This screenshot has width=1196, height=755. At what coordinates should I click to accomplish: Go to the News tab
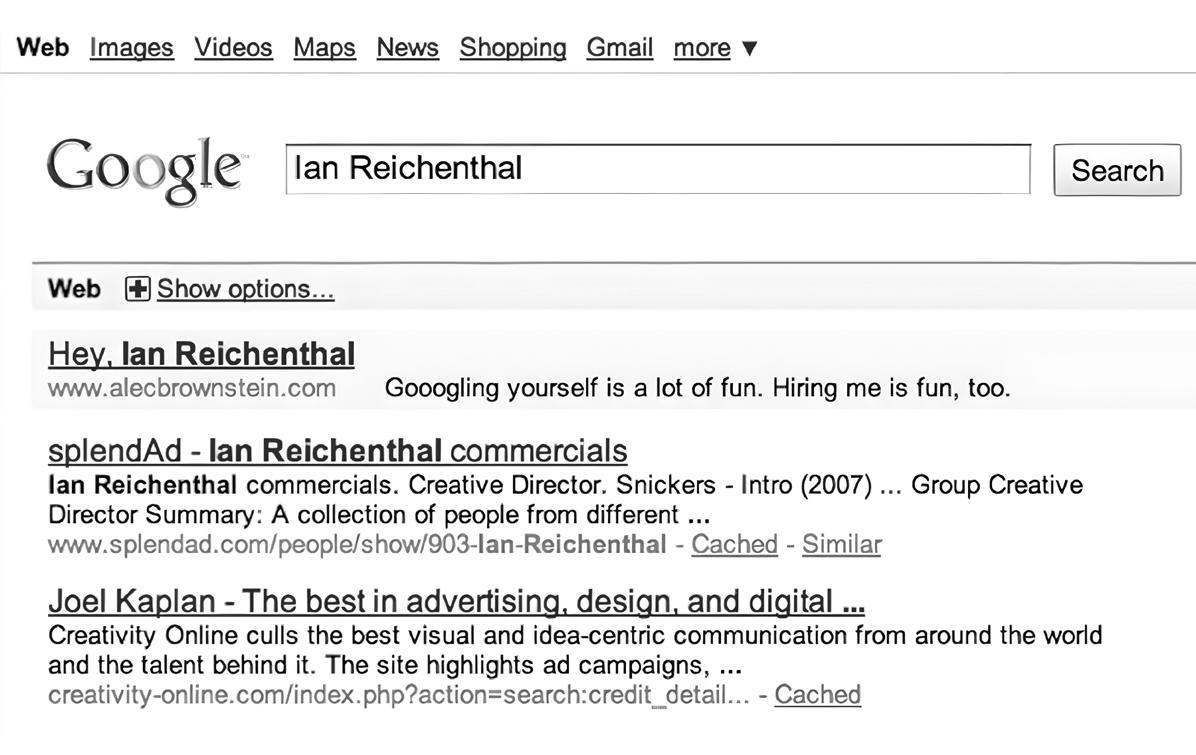[407, 48]
